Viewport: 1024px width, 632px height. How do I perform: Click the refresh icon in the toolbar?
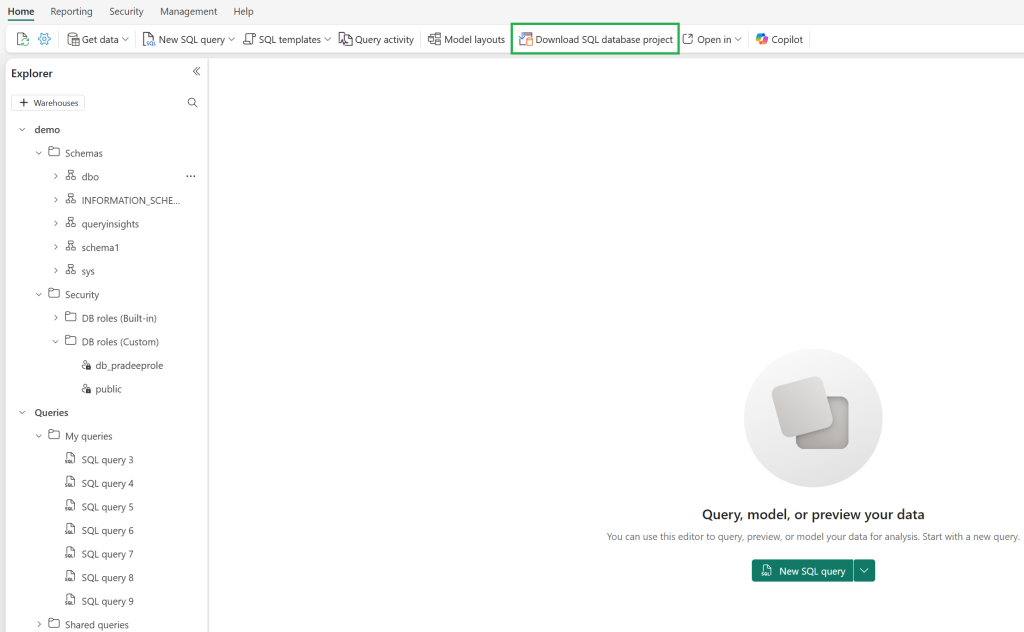[x=23, y=39]
